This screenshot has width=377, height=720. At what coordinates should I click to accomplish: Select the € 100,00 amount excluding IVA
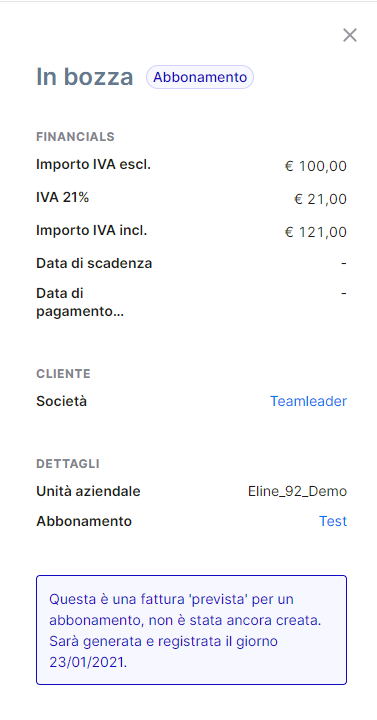pyautogui.click(x=315, y=166)
